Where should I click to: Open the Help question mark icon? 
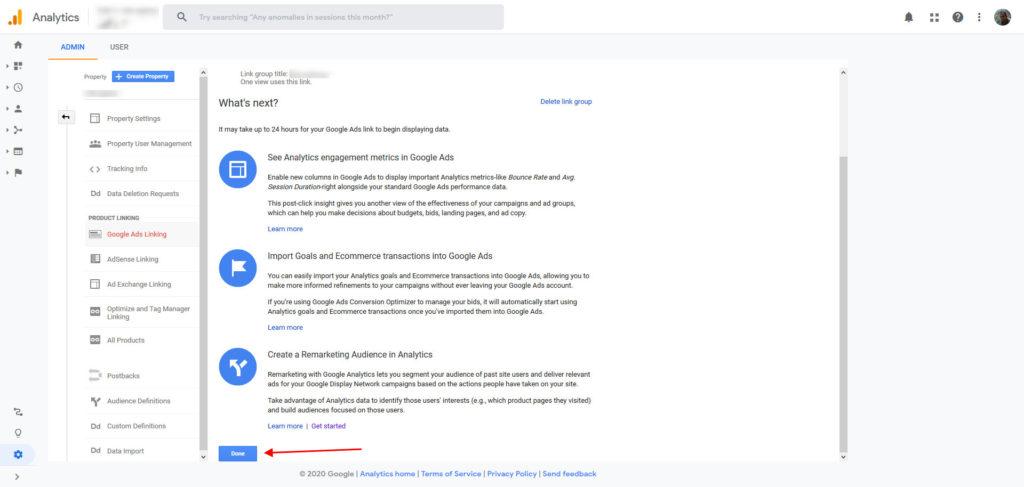(957, 18)
